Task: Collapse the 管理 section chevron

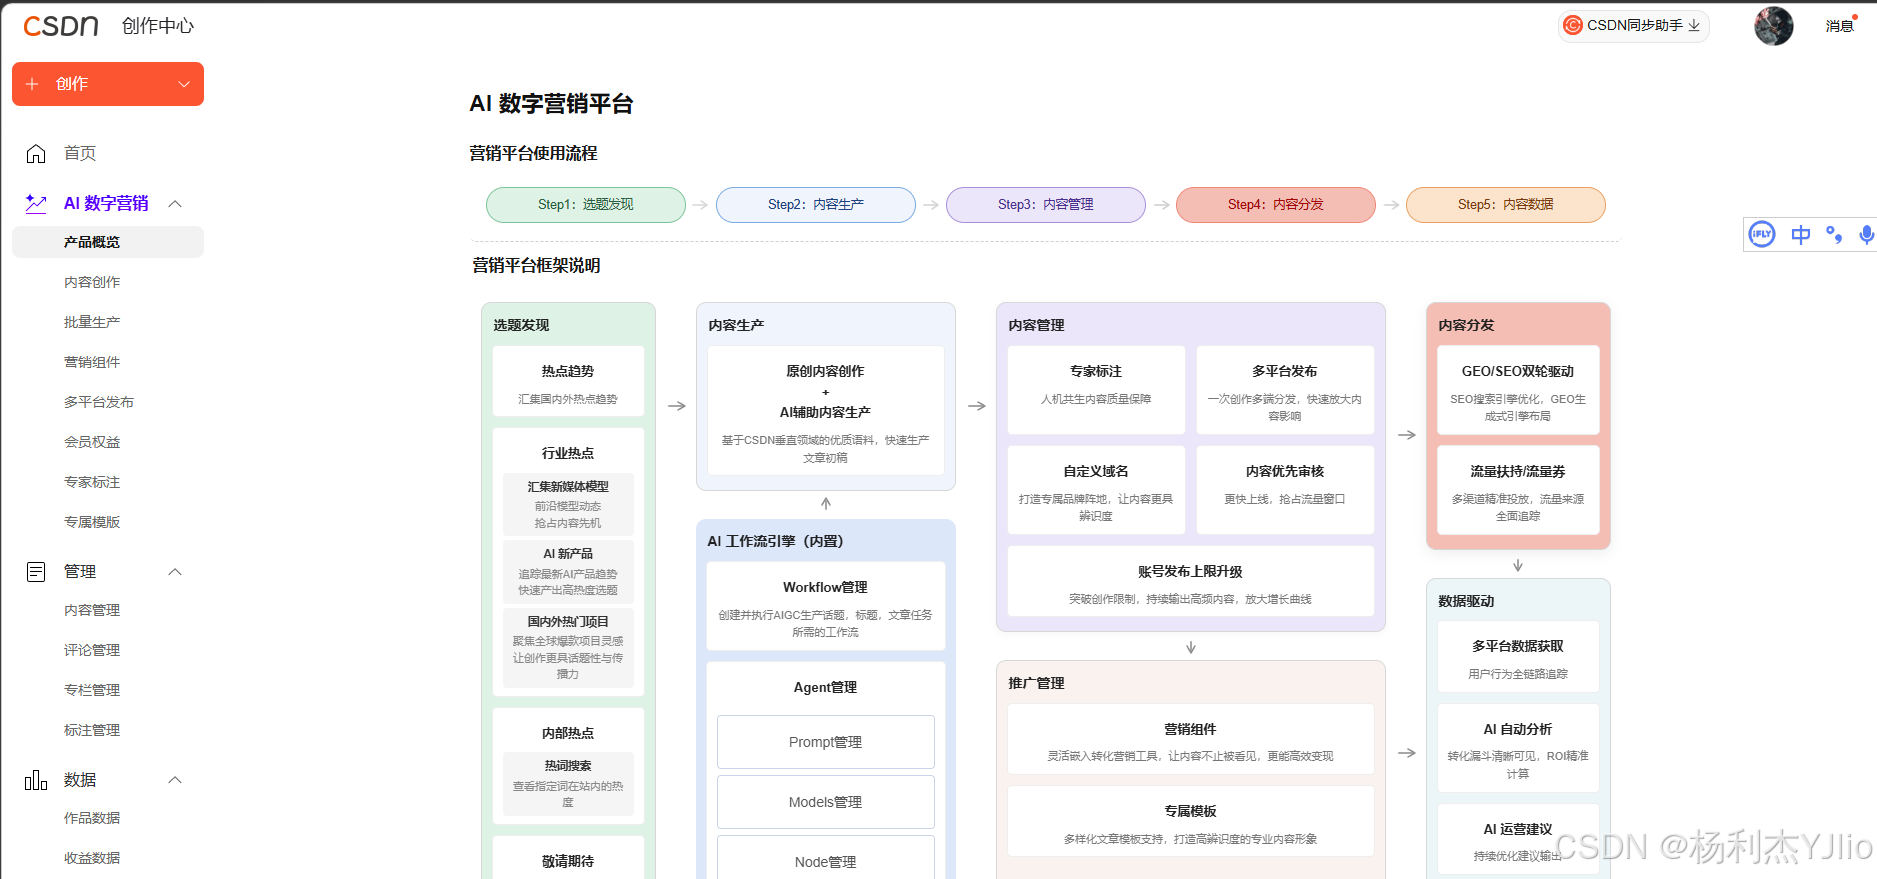Action: tap(175, 571)
